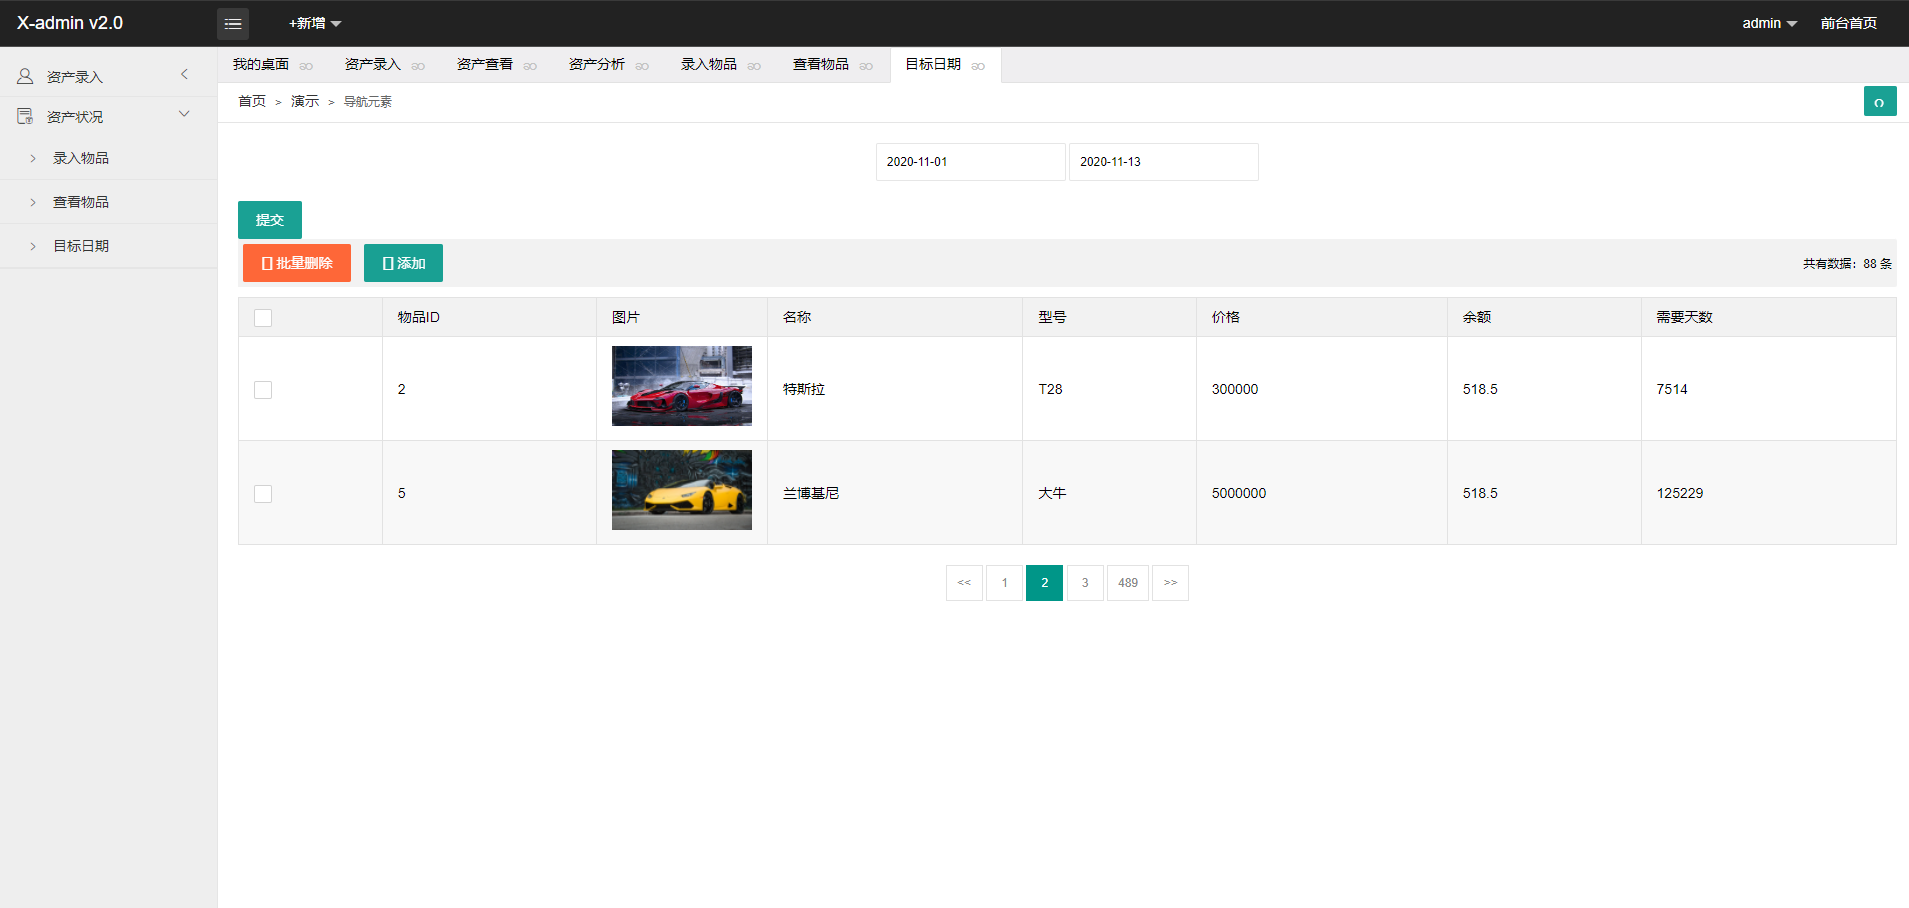Click current page 2 in pagination
1909x908 pixels.
click(x=1044, y=583)
